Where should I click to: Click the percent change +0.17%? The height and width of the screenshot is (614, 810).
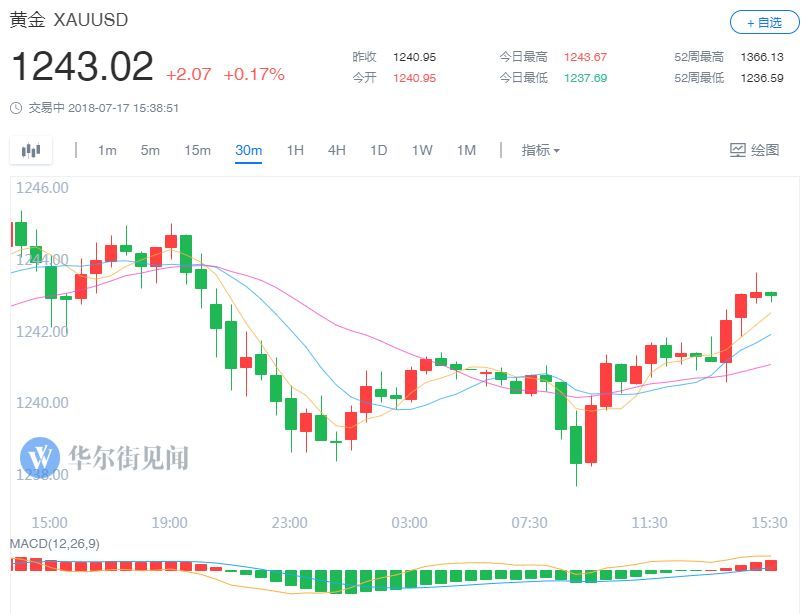pos(254,74)
